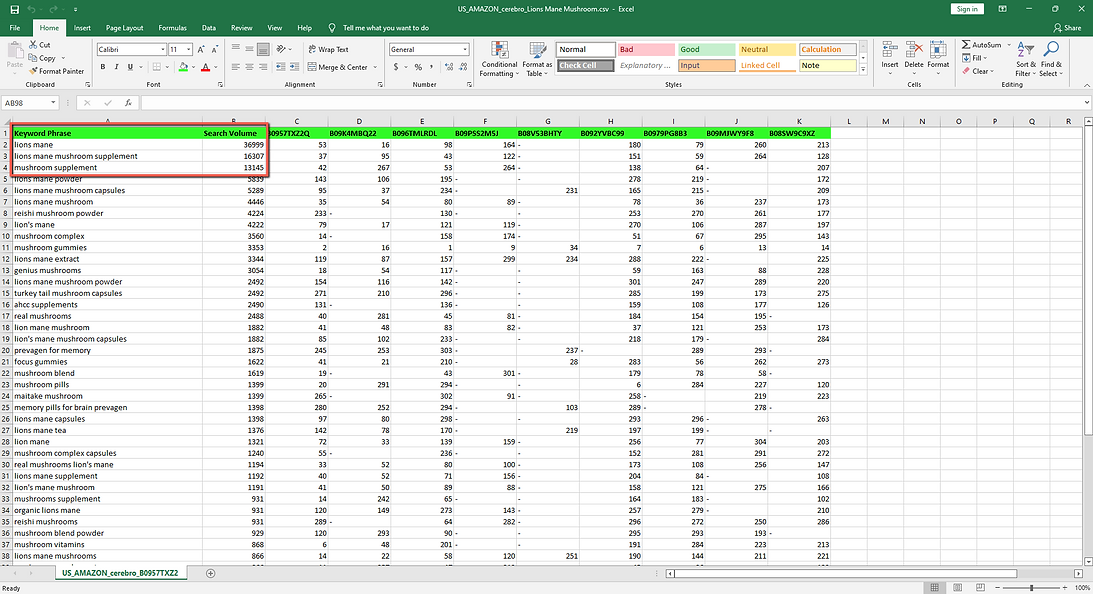Toggle Underline formatting
1093x594 pixels.
tap(130, 67)
